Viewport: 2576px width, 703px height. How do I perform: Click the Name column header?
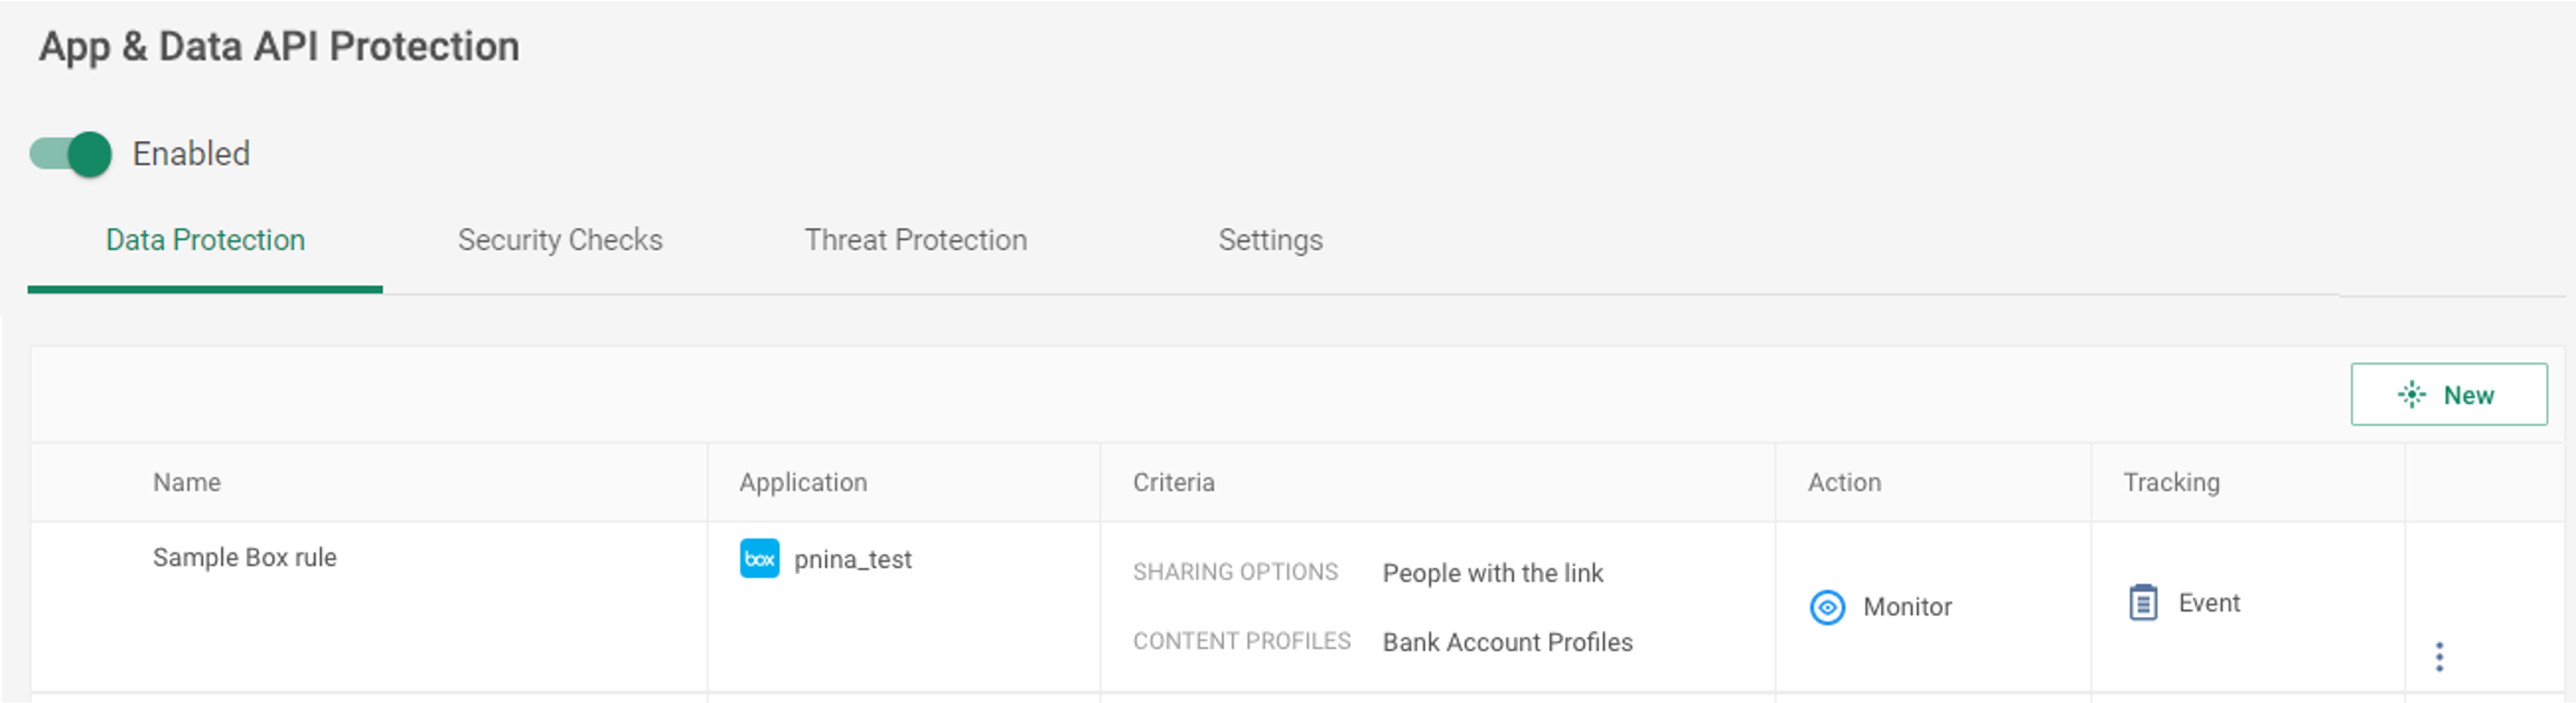click(x=186, y=482)
